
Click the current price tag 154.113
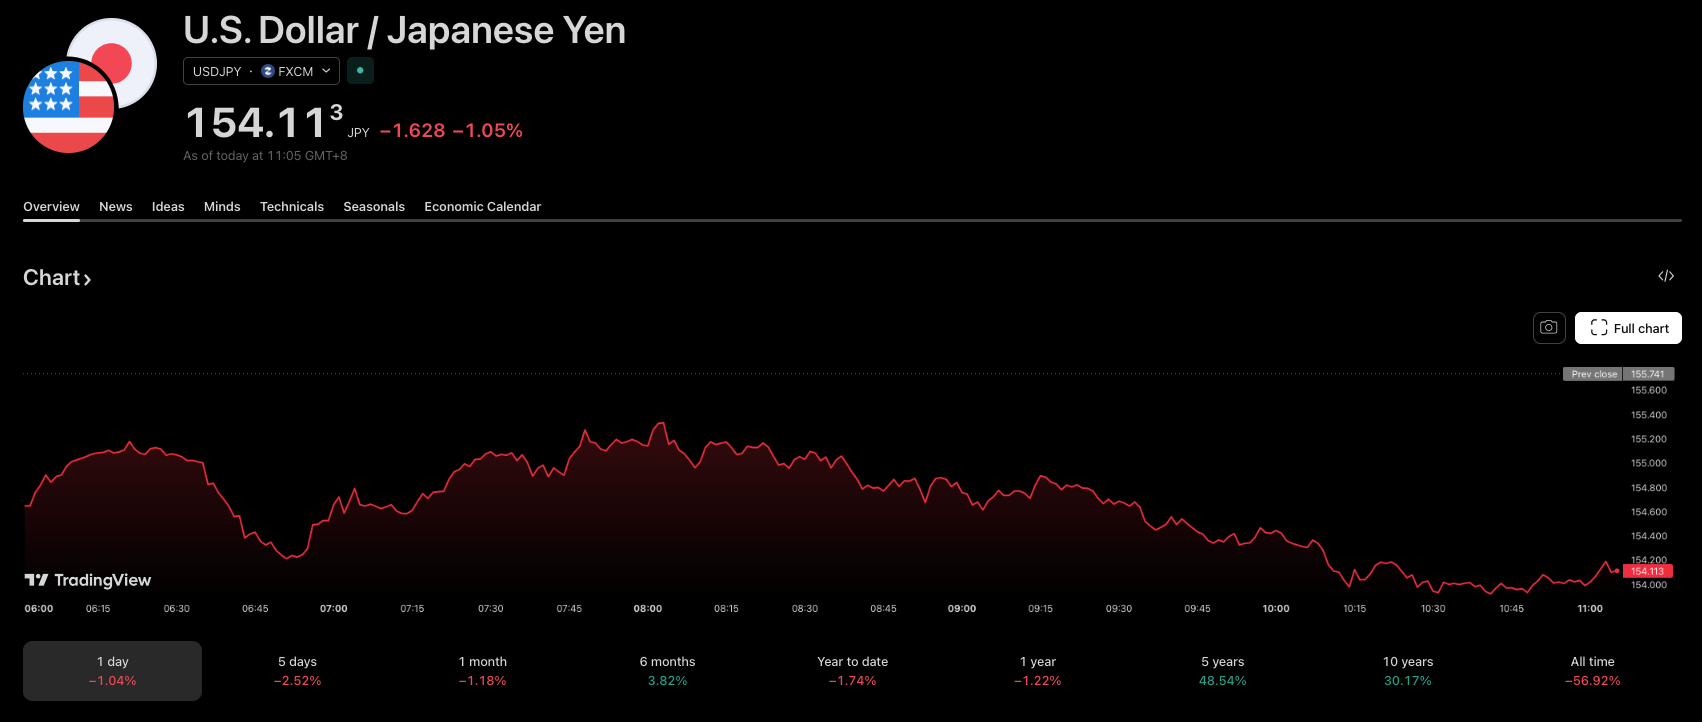1647,572
